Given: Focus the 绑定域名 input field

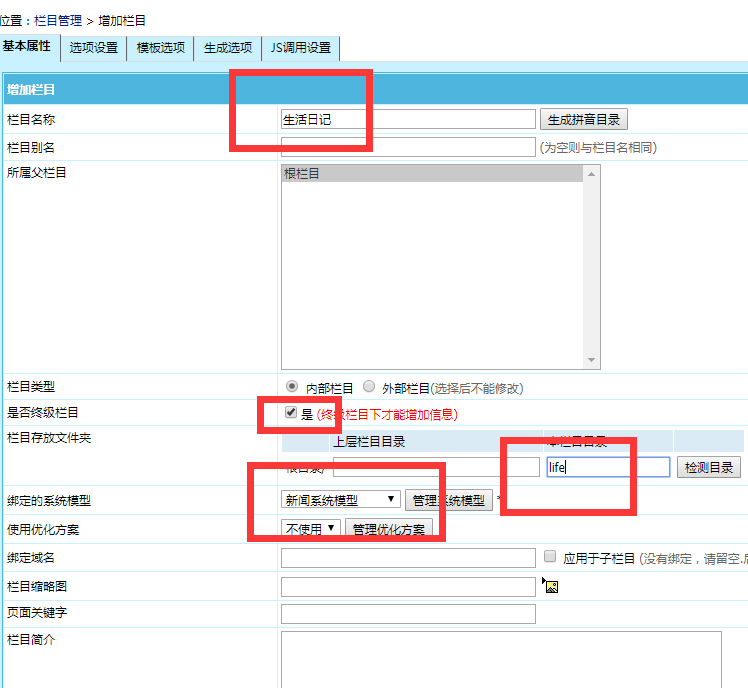Looking at the screenshot, I should [408, 558].
